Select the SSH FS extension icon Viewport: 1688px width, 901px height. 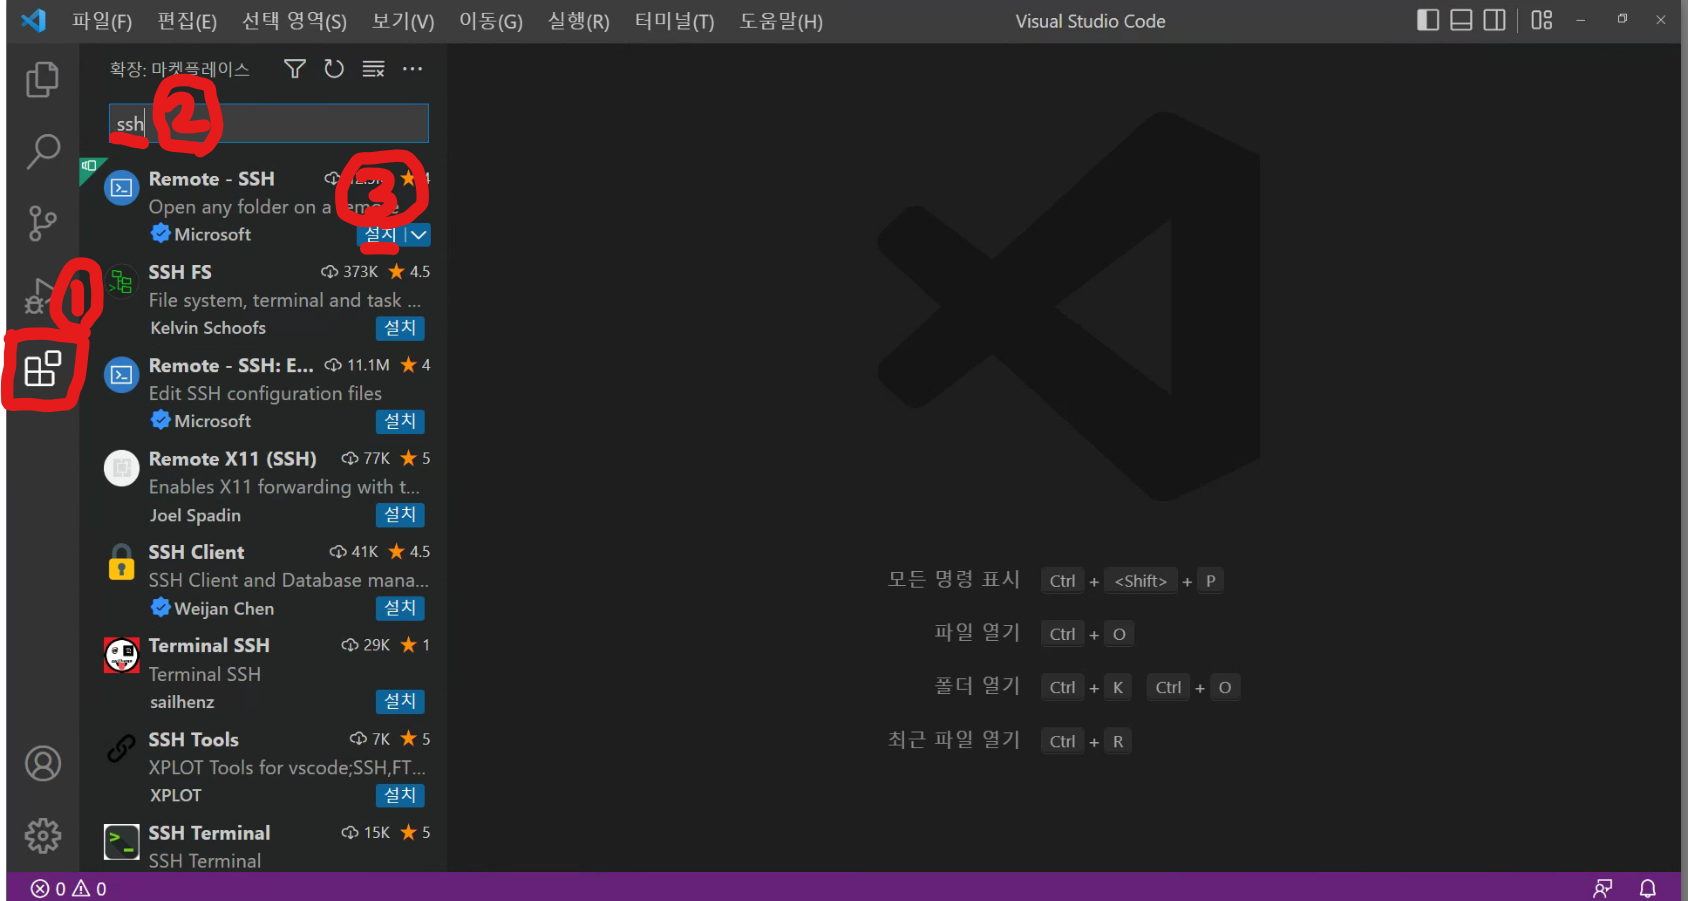coord(122,282)
